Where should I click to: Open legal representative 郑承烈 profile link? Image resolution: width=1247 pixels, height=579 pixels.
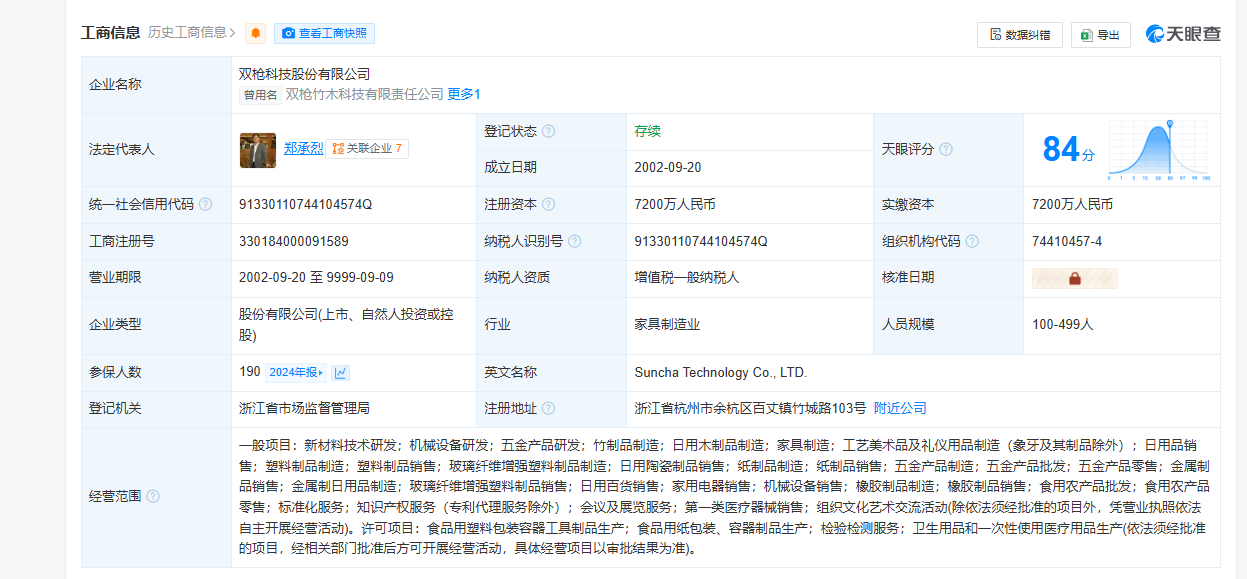(x=303, y=148)
